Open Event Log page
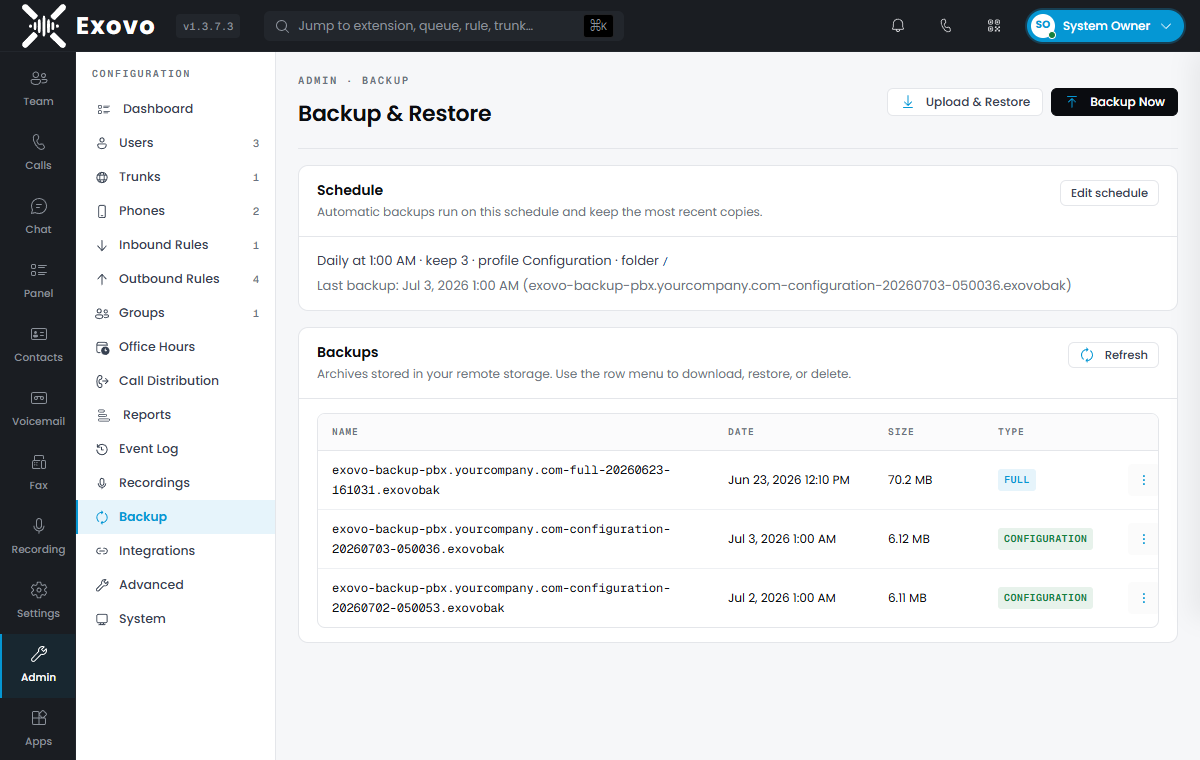The height and width of the screenshot is (760, 1200). tap(175, 449)
